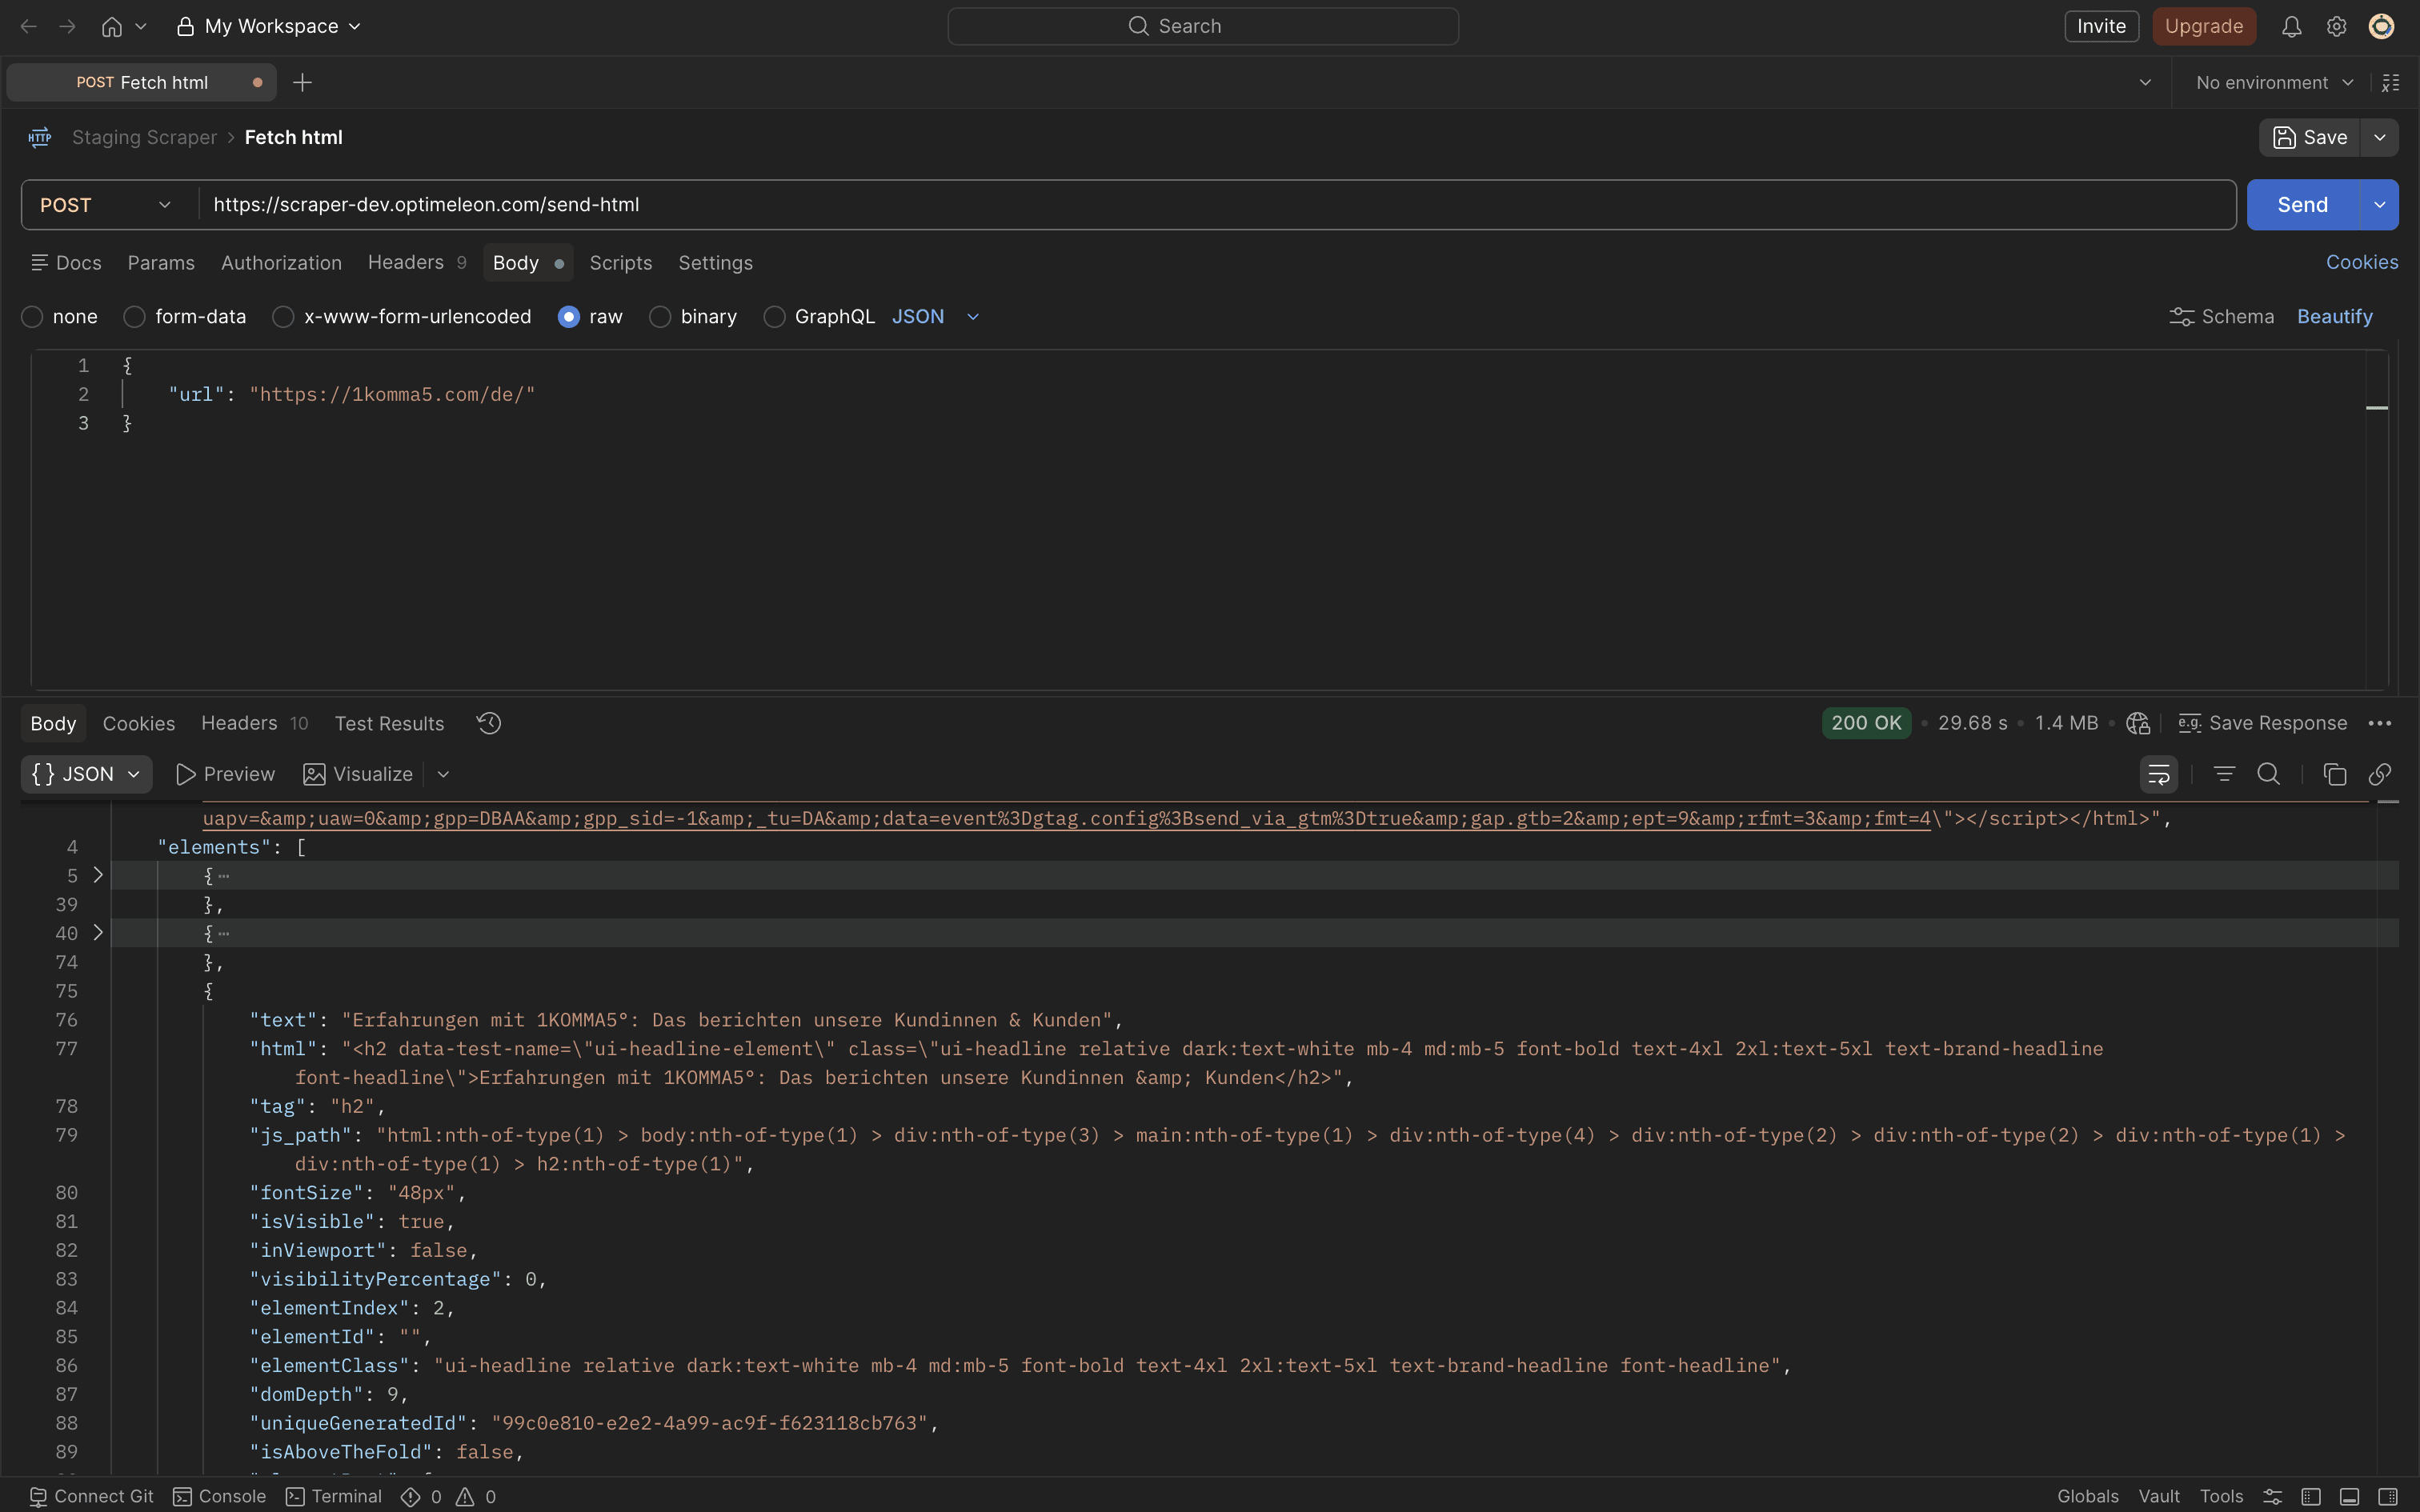Click the Invite button
The width and height of the screenshot is (2420, 1512).
click(2101, 26)
